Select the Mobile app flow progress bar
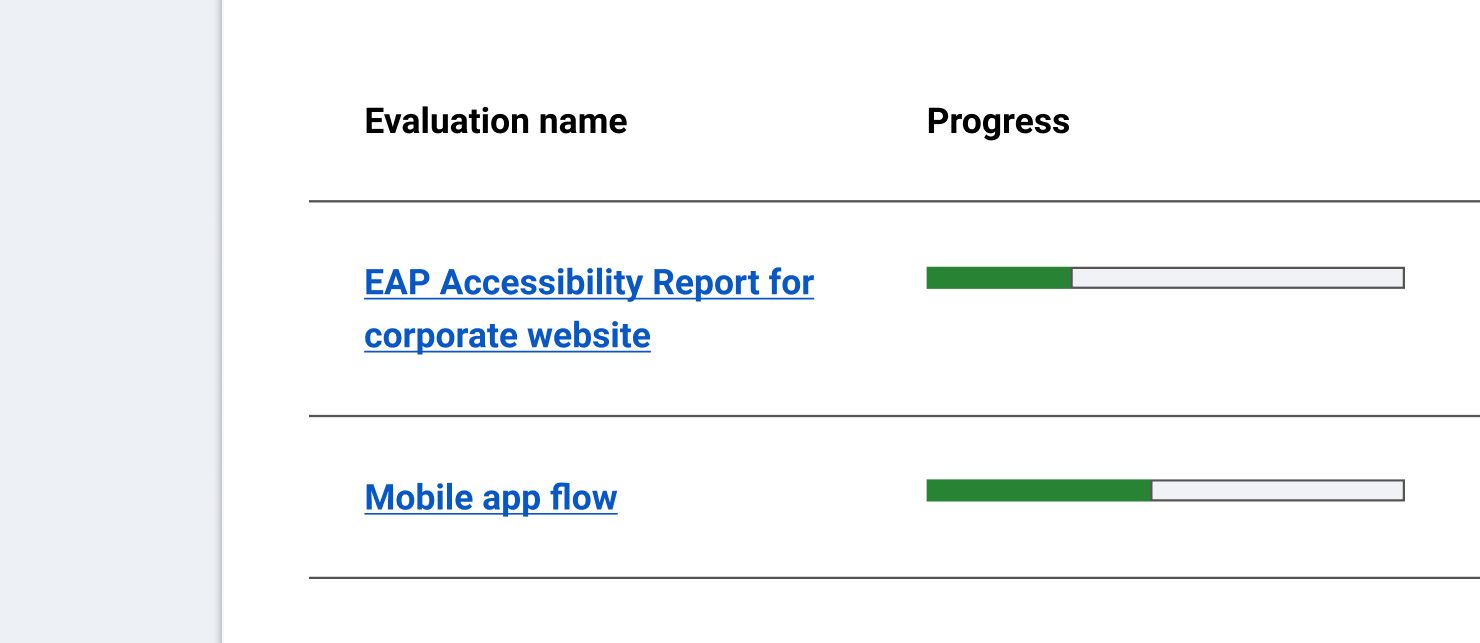Image resolution: width=1480 pixels, height=643 pixels. pyautogui.click(x=1166, y=490)
